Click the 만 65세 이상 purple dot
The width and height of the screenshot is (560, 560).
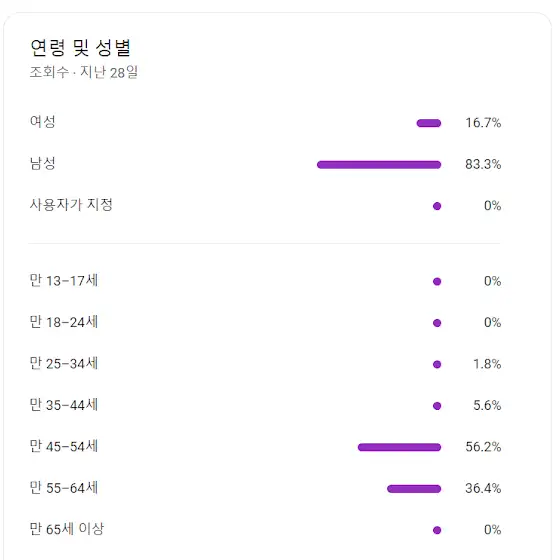click(437, 530)
